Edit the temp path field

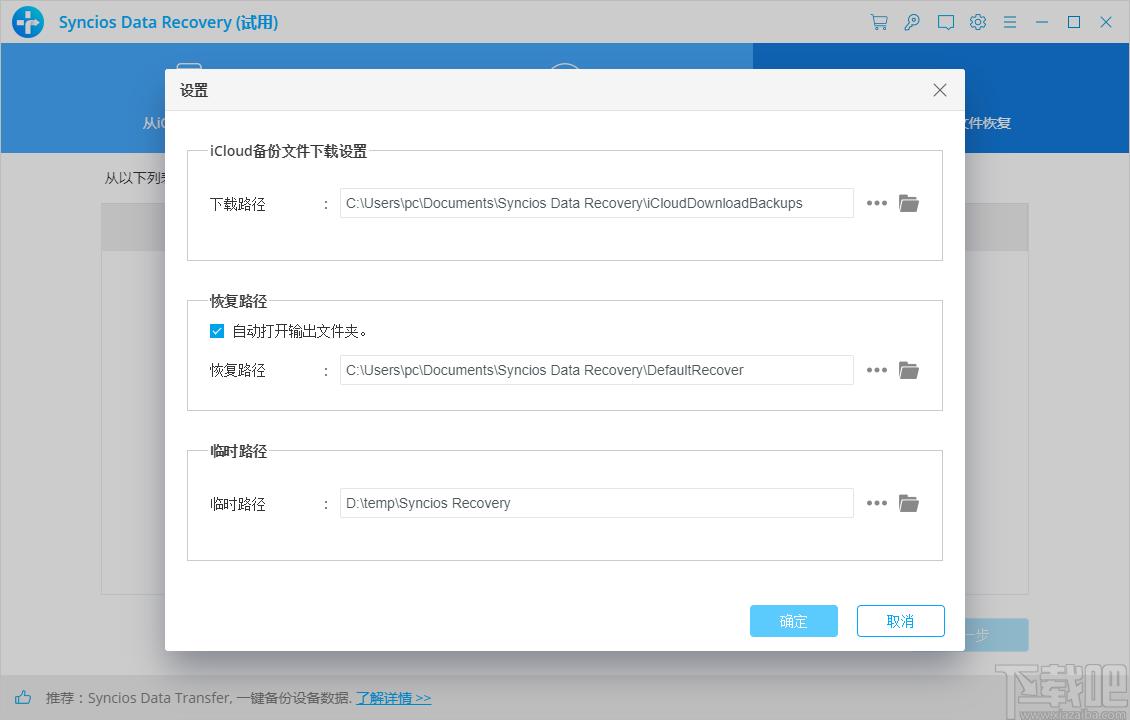tap(597, 503)
